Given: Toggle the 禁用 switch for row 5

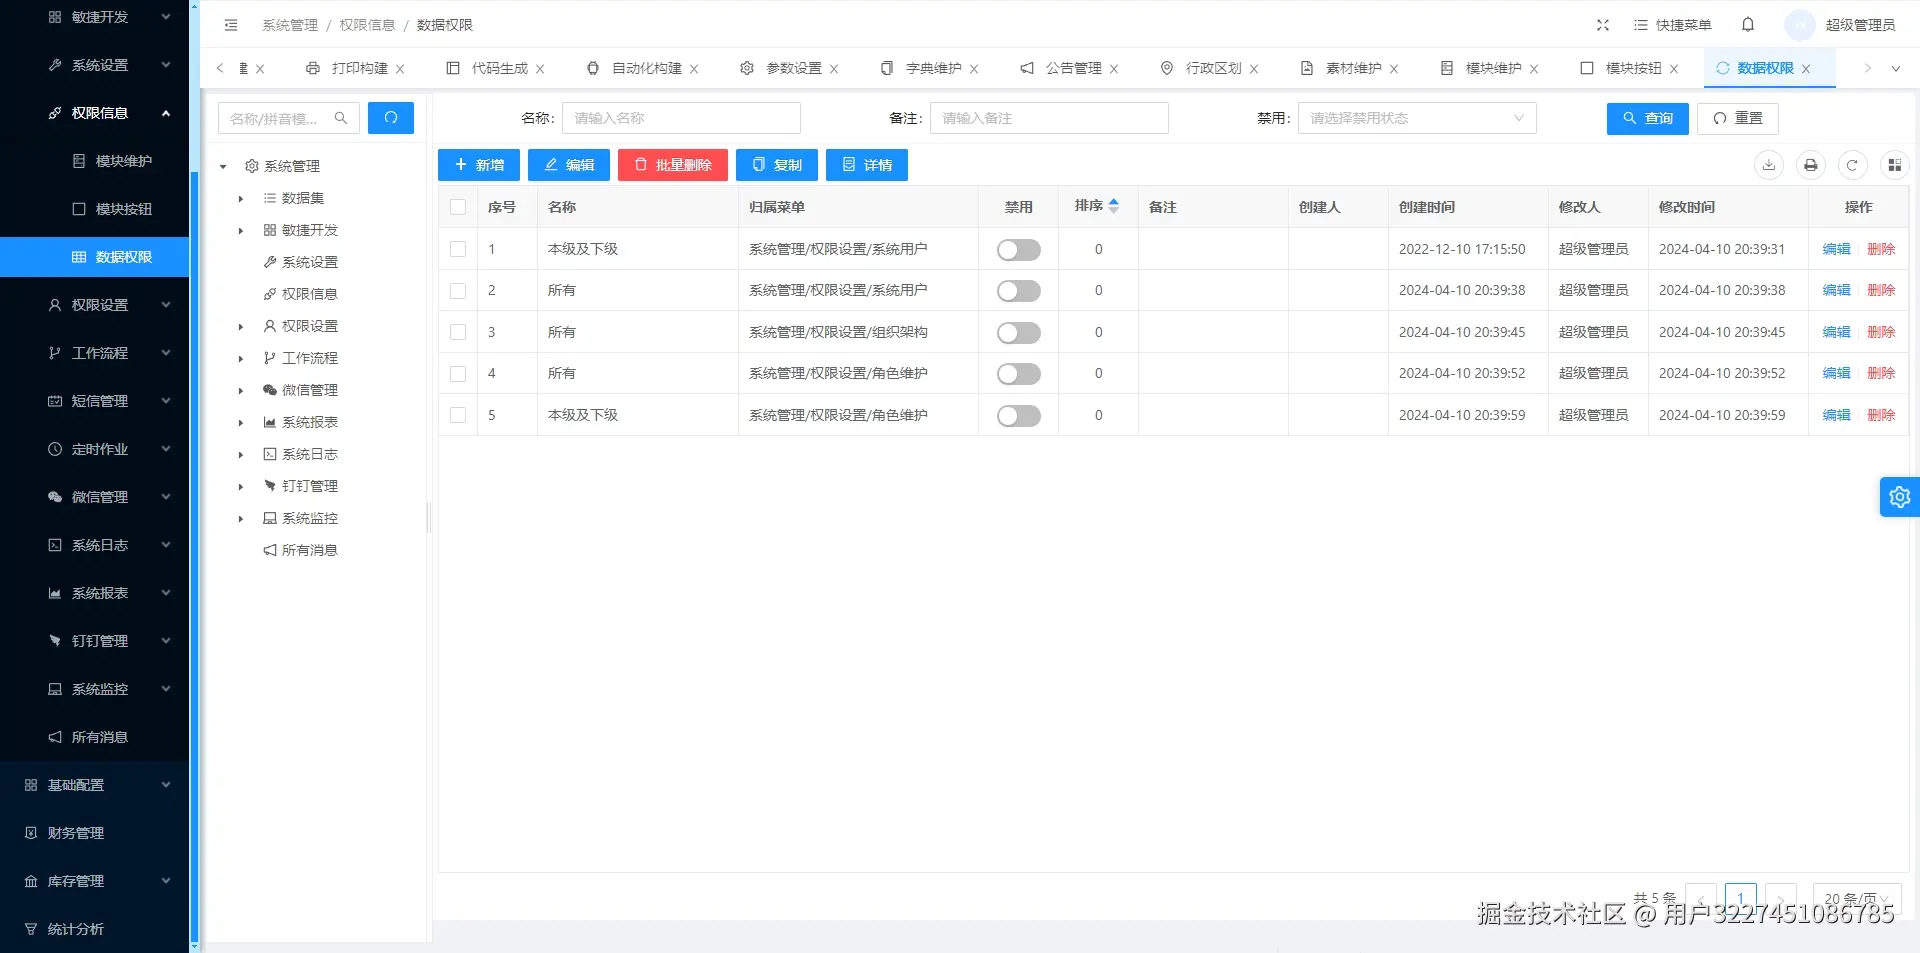Looking at the screenshot, I should (x=1018, y=416).
